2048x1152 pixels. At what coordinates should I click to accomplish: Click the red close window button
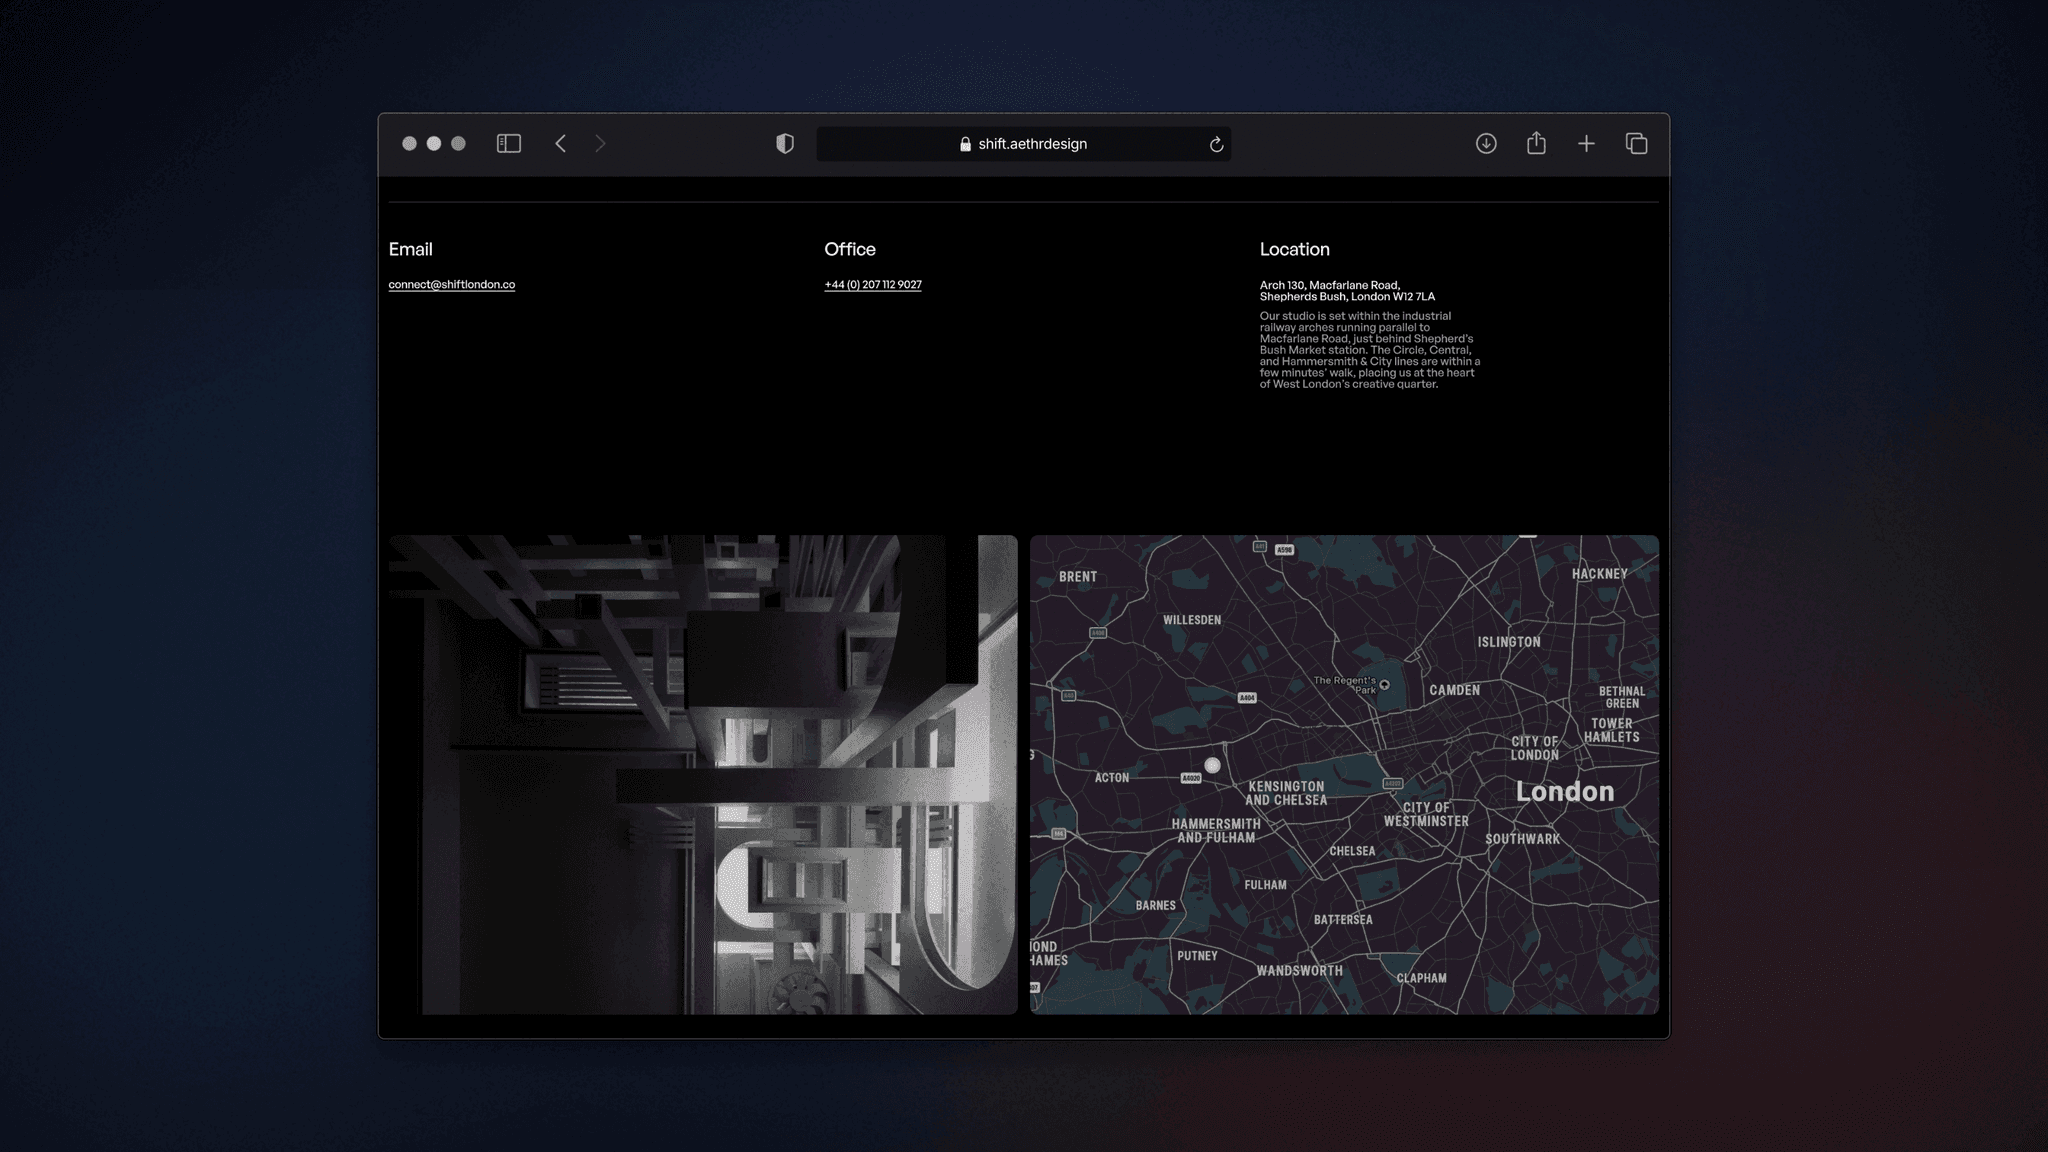pyautogui.click(x=409, y=144)
